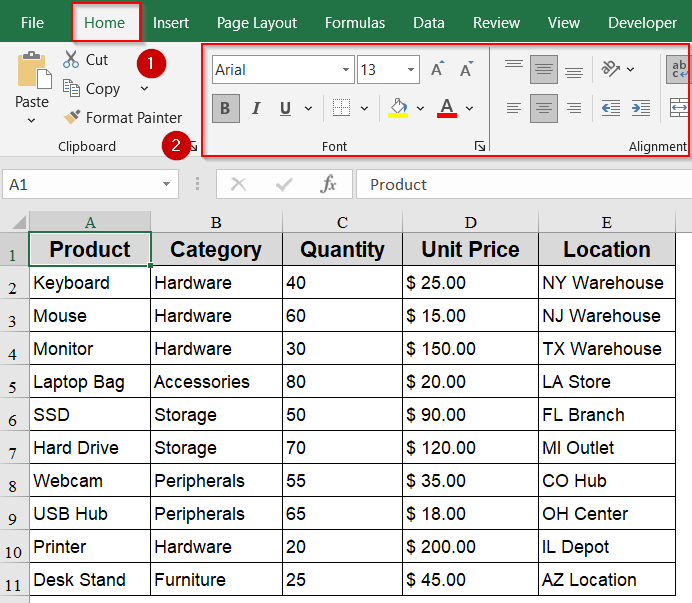Click the Paste clipboard icon
This screenshot has width=692, height=603.
coord(34,70)
